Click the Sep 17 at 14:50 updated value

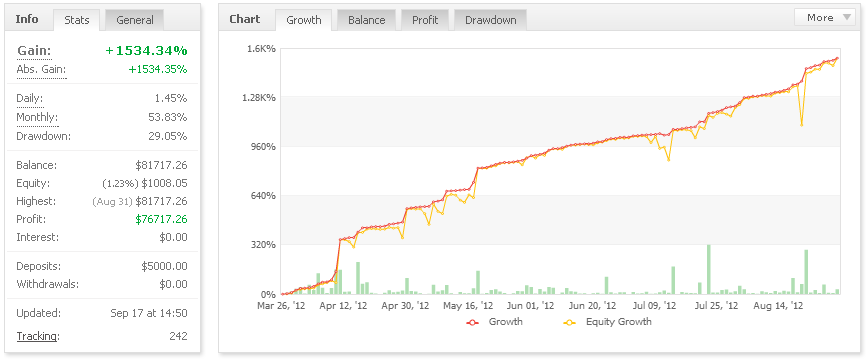click(149, 313)
